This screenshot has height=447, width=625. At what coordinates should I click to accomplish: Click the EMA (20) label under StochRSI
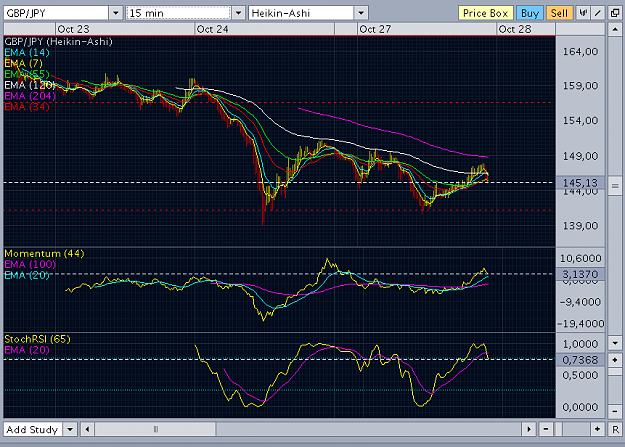pos(27,350)
